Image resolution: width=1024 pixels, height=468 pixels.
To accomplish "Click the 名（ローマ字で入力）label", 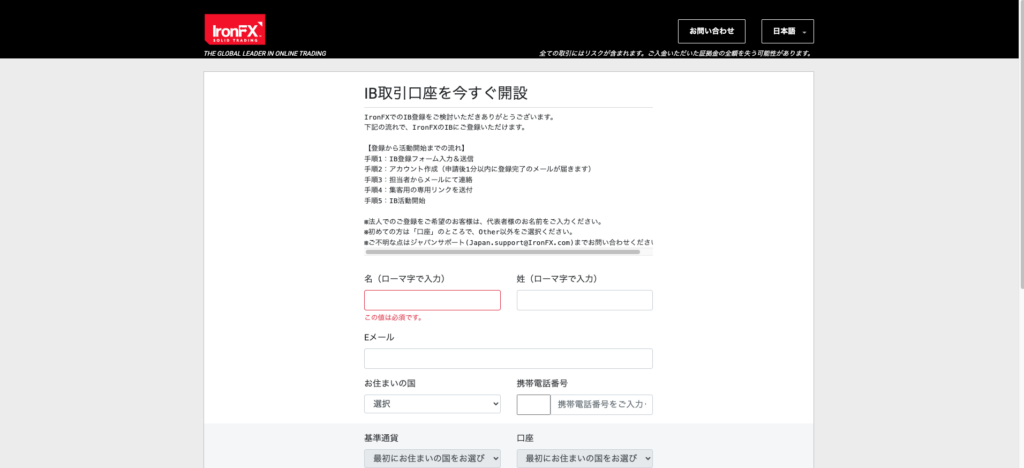I will coord(404,278).
